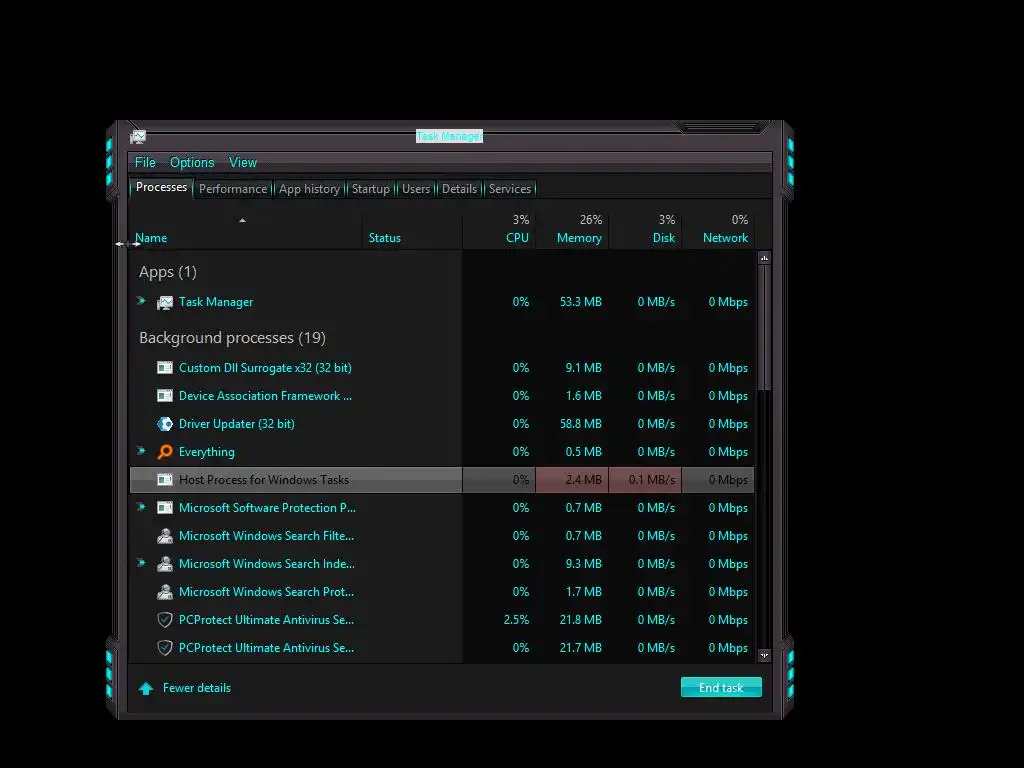Sort by CPU usage column header
The width and height of the screenshot is (1024, 768).
click(x=500, y=230)
